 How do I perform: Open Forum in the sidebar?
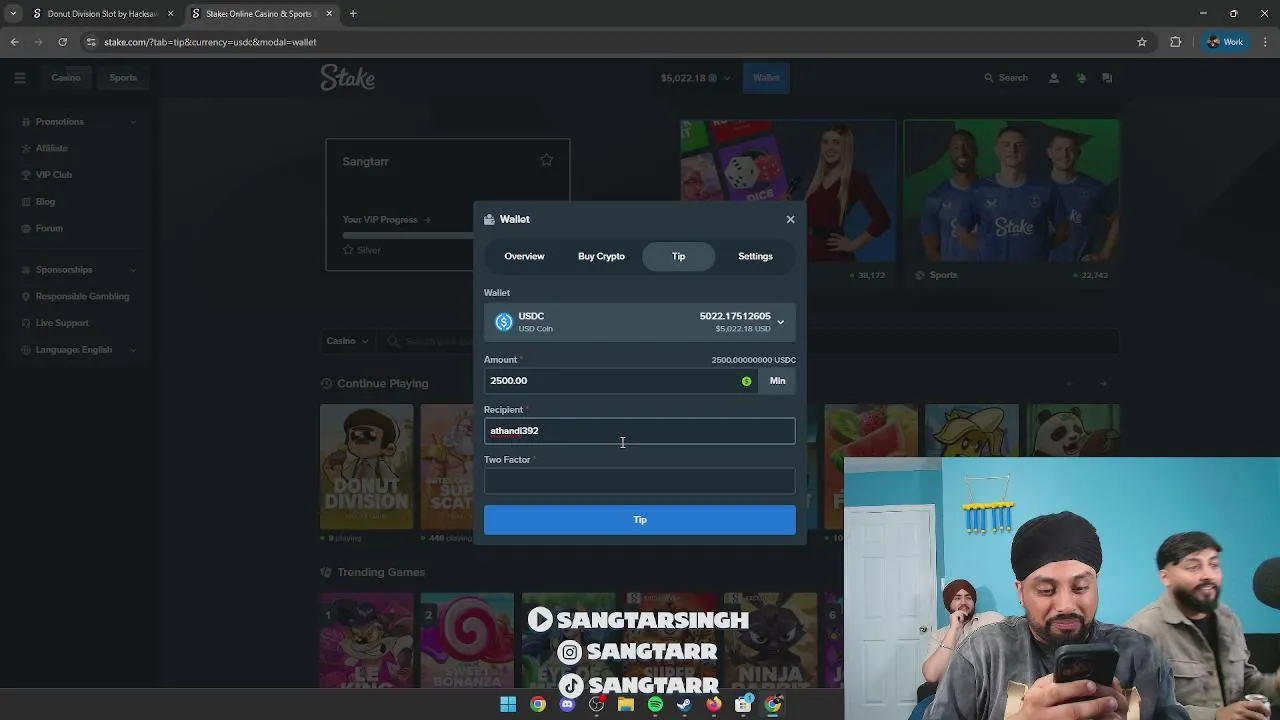(x=78, y=228)
